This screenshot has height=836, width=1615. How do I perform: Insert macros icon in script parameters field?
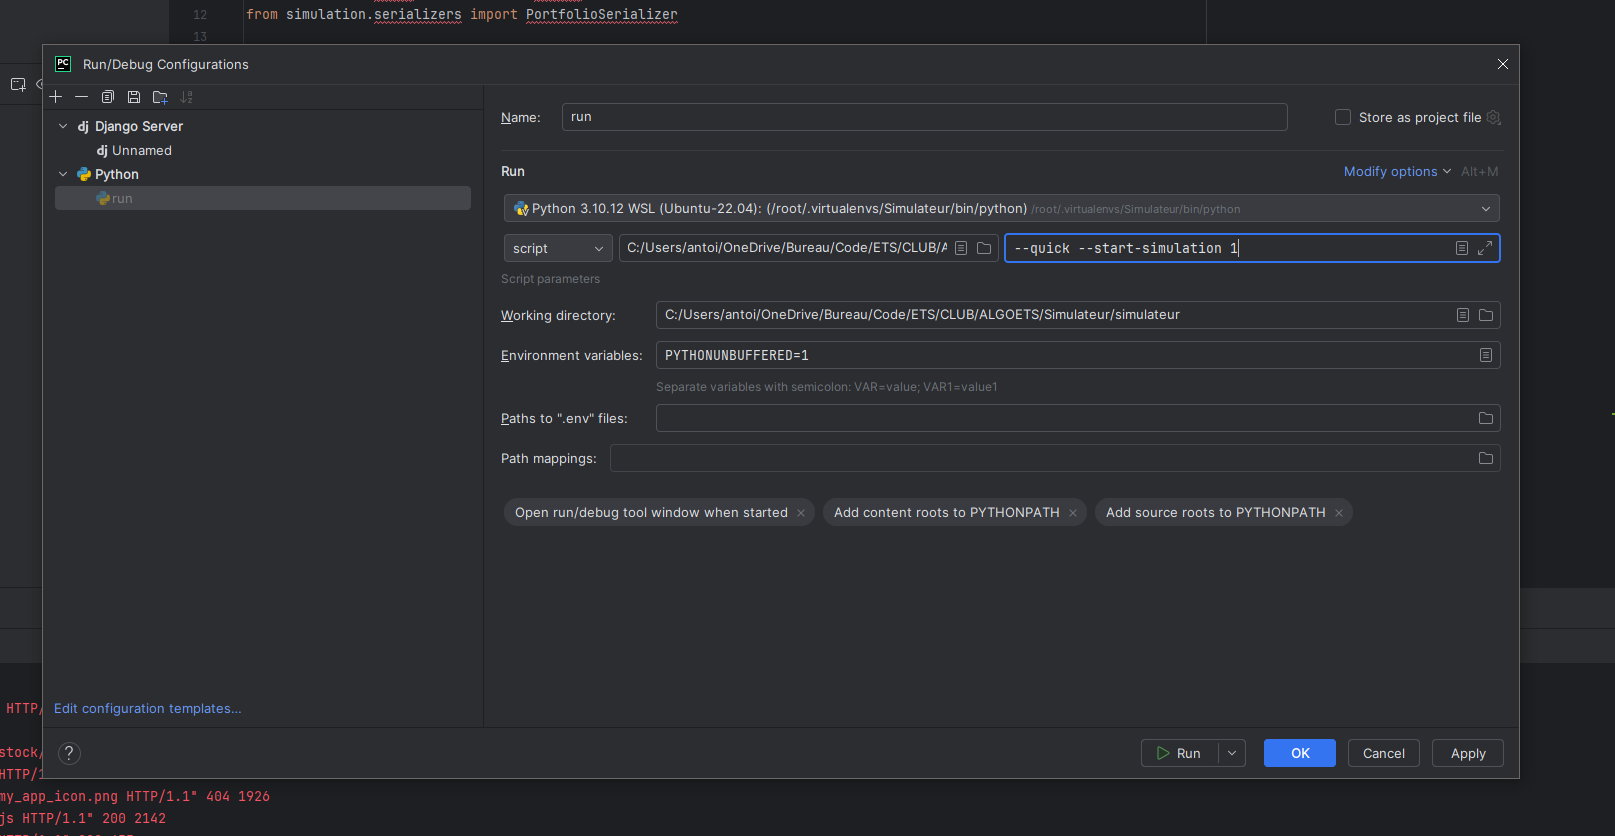(1462, 248)
